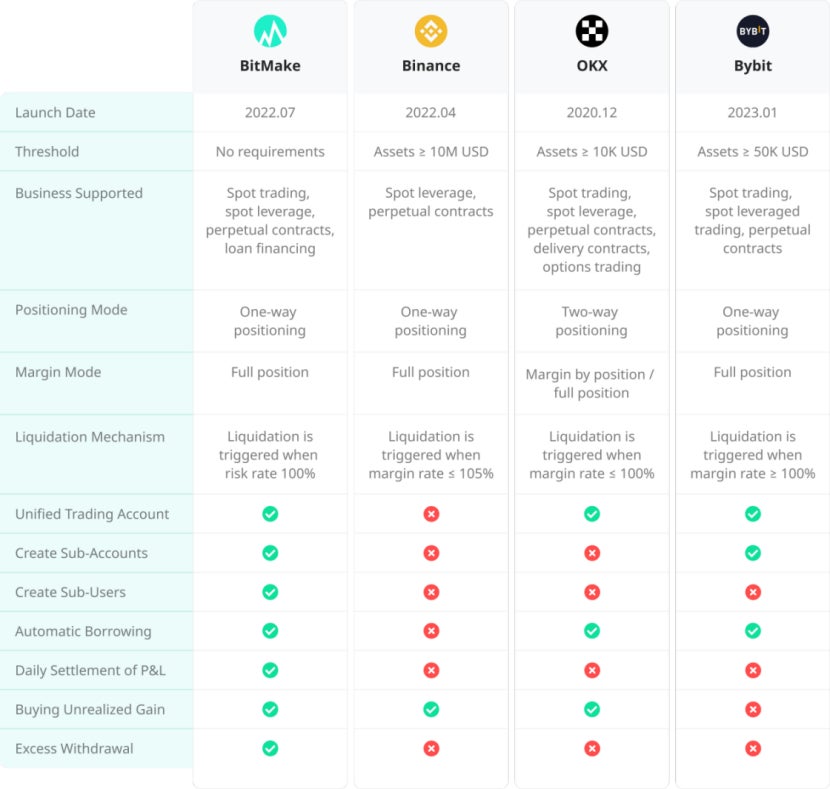Click the BitMake column header name
830x789 pixels.
click(270, 66)
